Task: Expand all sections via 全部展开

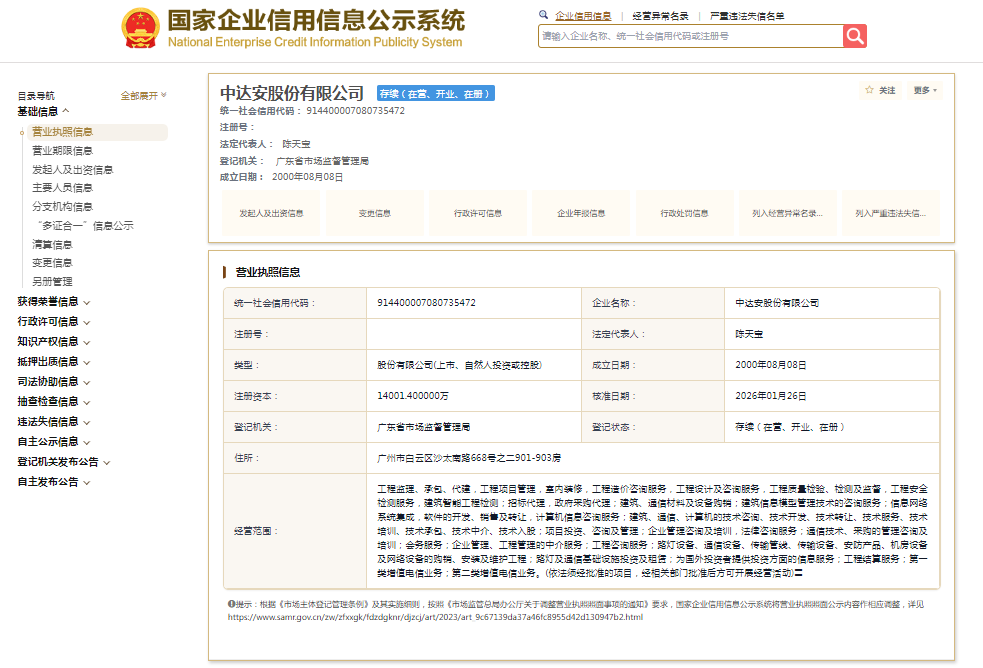Action: pos(143,96)
